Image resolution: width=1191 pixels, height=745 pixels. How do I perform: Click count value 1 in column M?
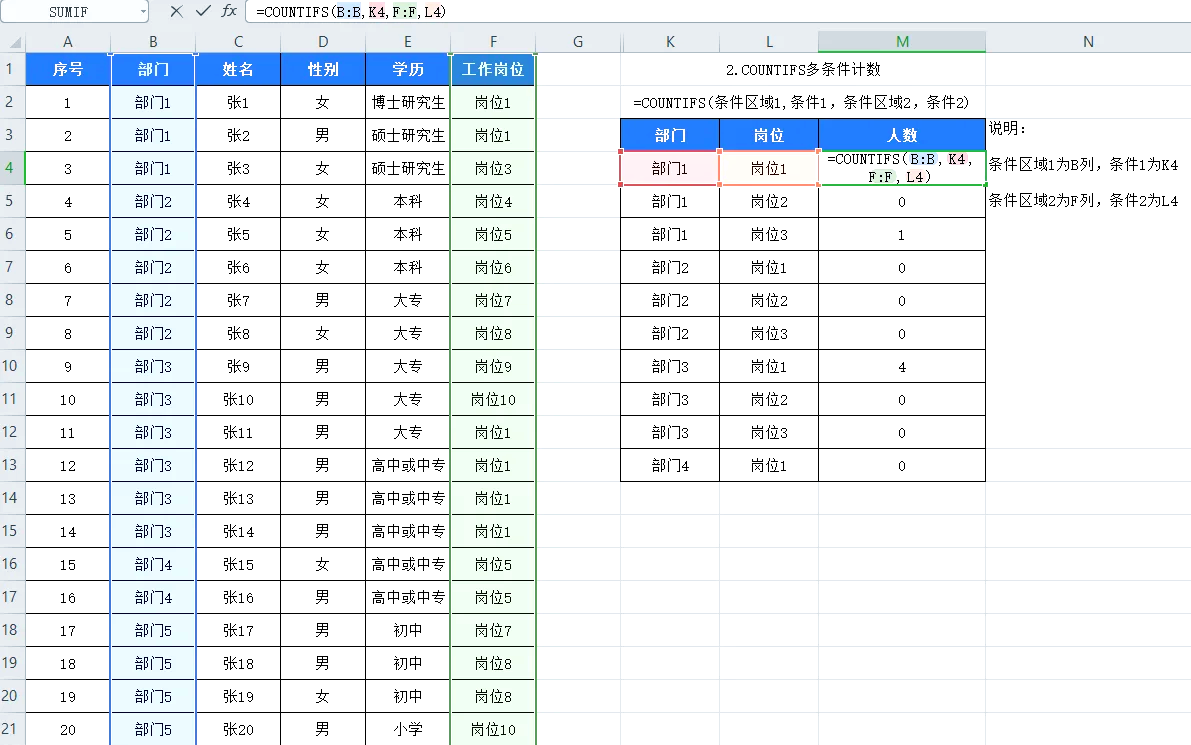pyautogui.click(x=902, y=235)
